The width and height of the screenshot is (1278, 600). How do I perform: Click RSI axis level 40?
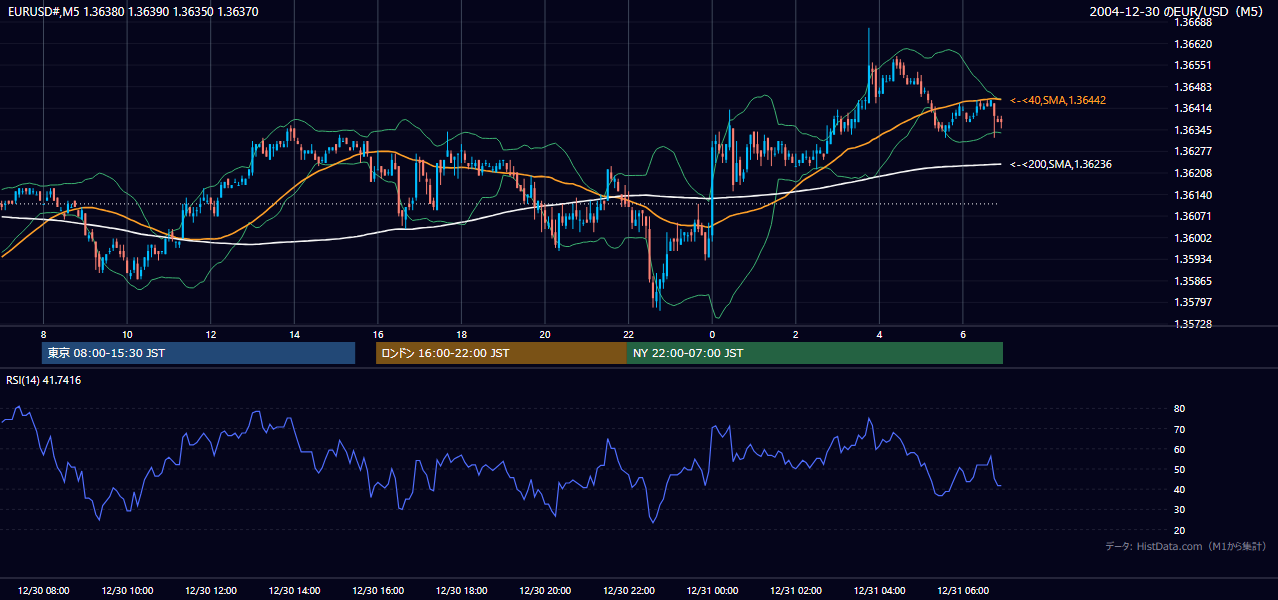coord(1179,489)
